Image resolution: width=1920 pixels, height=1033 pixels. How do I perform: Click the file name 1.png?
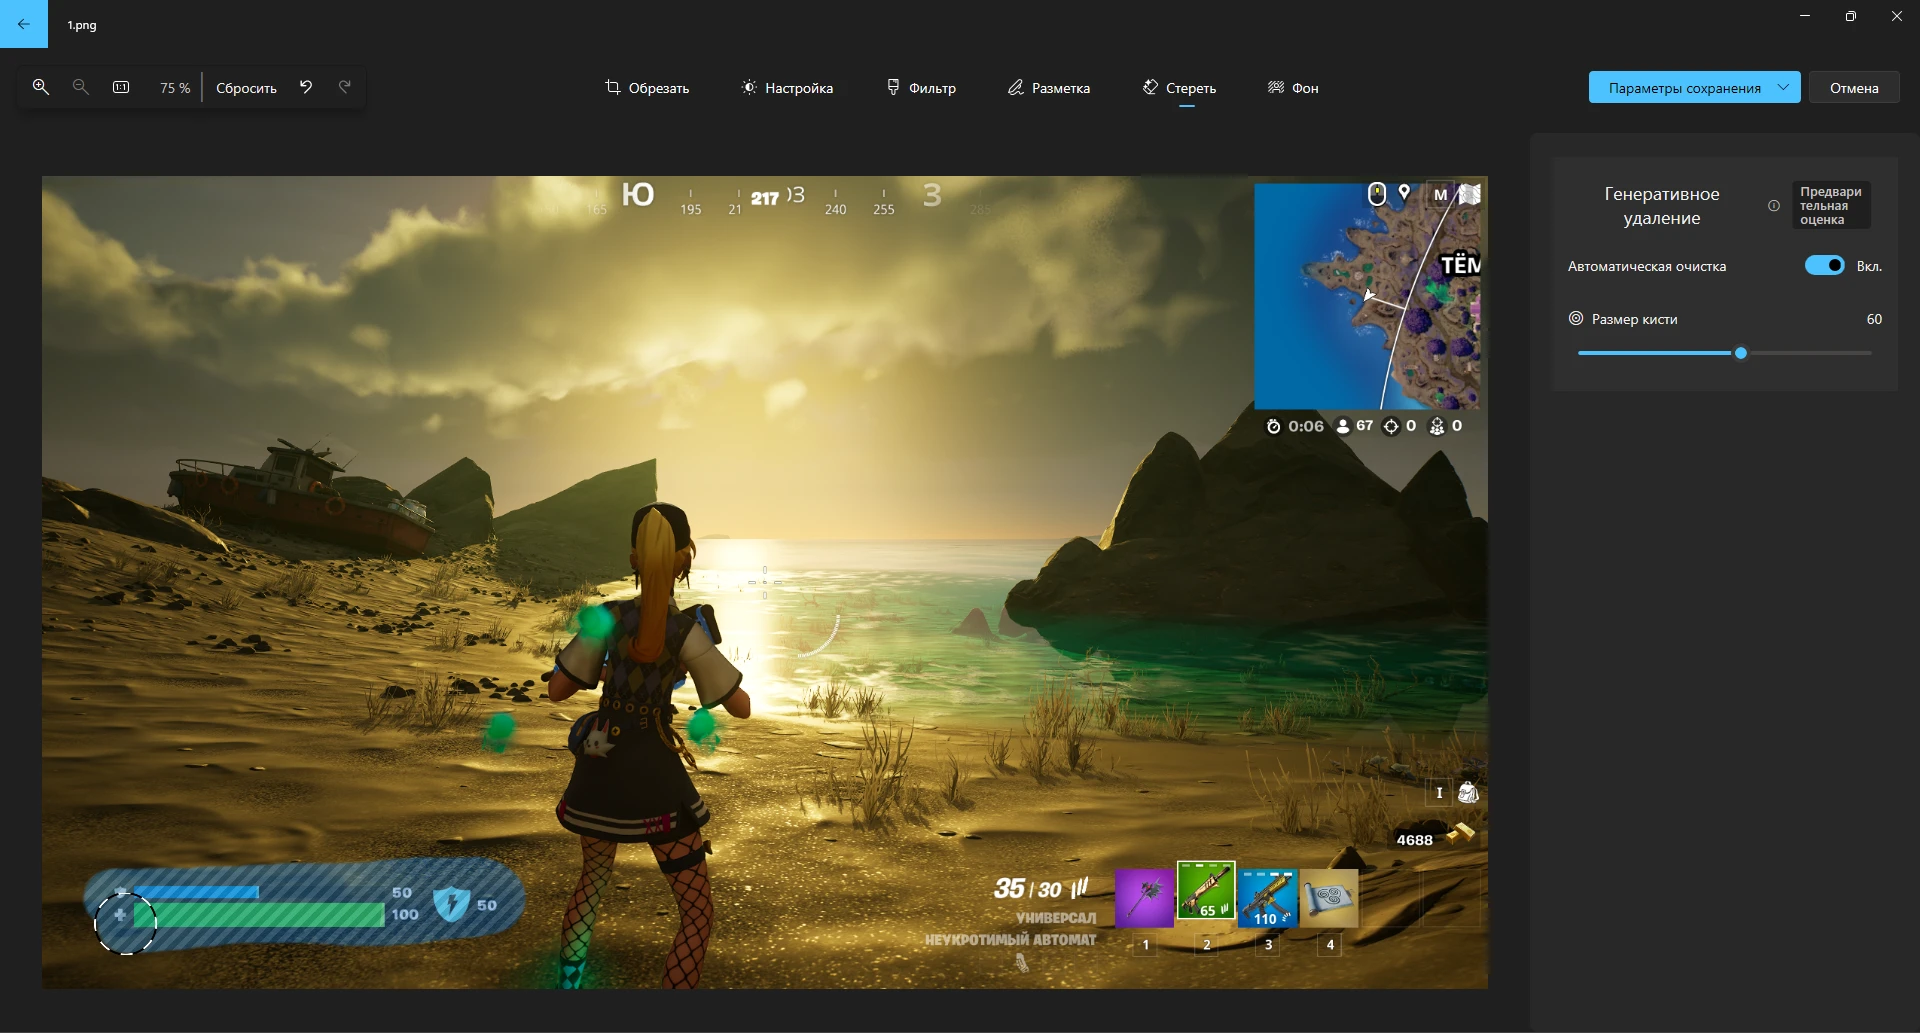[82, 25]
